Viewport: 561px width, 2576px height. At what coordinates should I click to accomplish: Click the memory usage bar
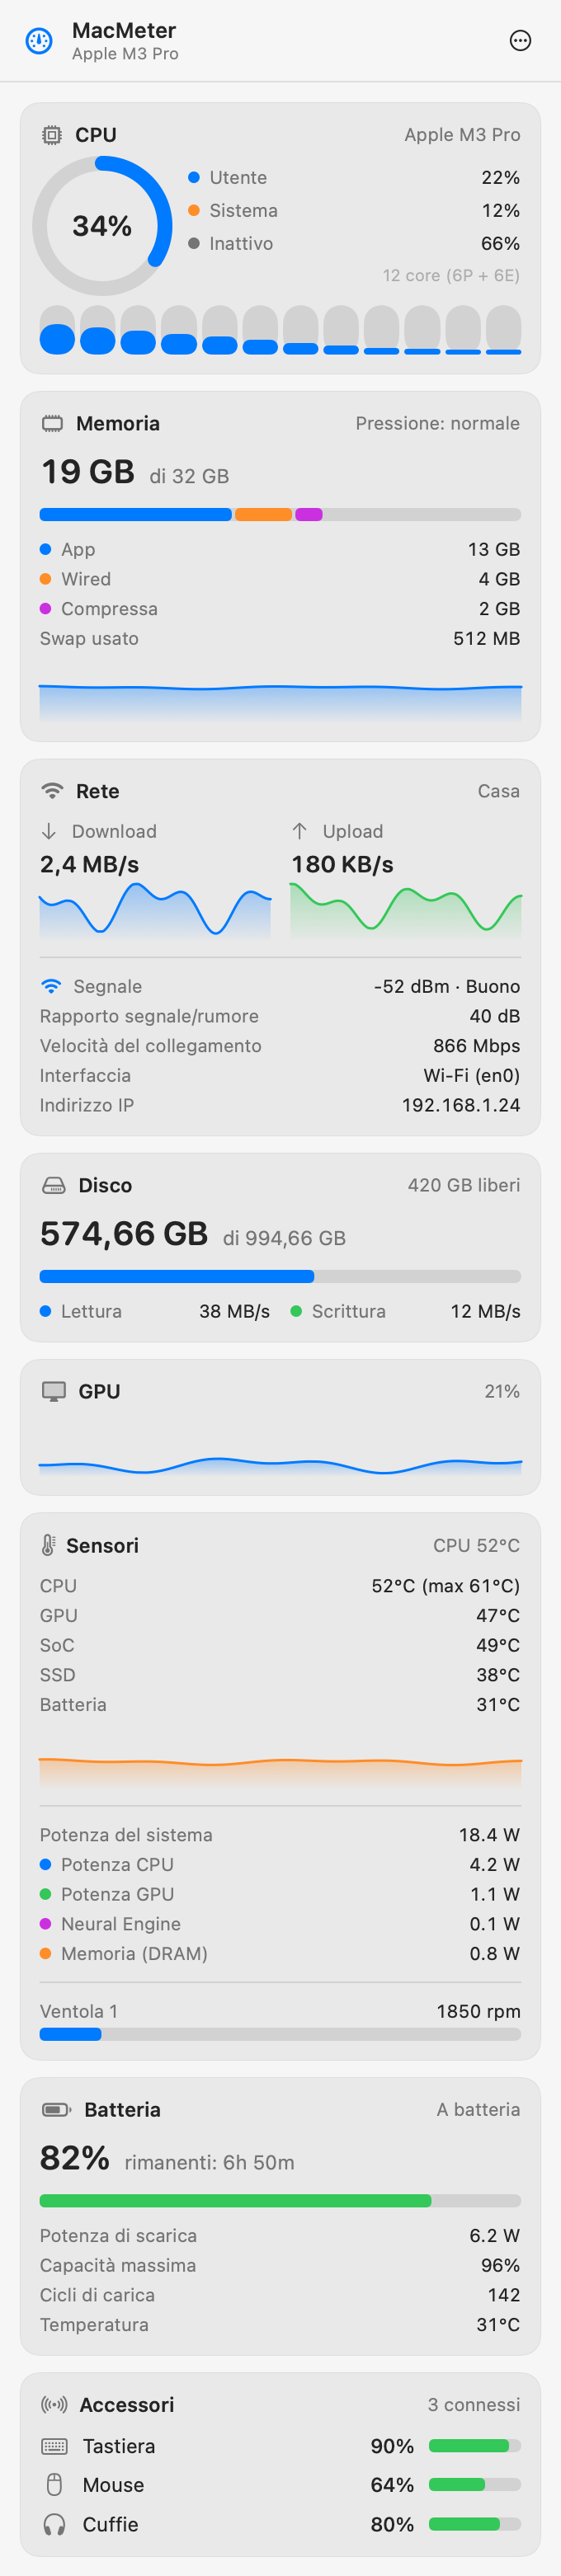pyautogui.click(x=280, y=514)
